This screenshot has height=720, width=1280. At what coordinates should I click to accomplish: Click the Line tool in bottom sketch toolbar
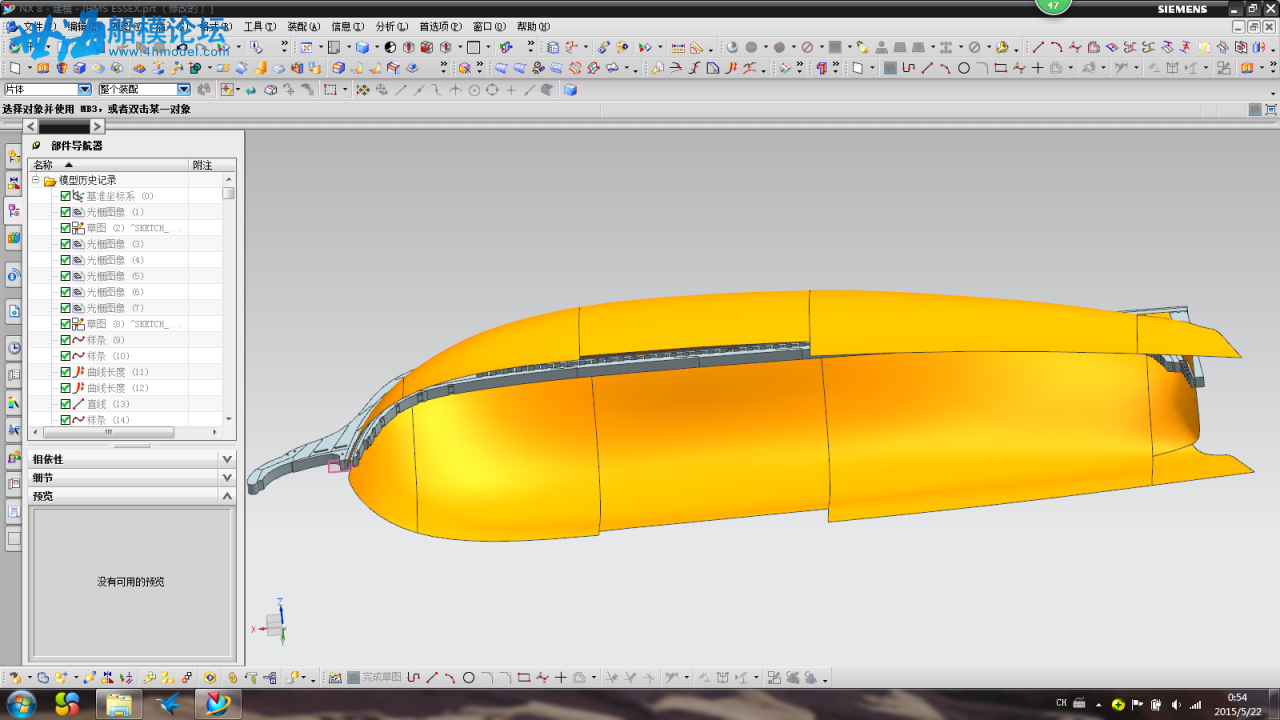click(432, 677)
